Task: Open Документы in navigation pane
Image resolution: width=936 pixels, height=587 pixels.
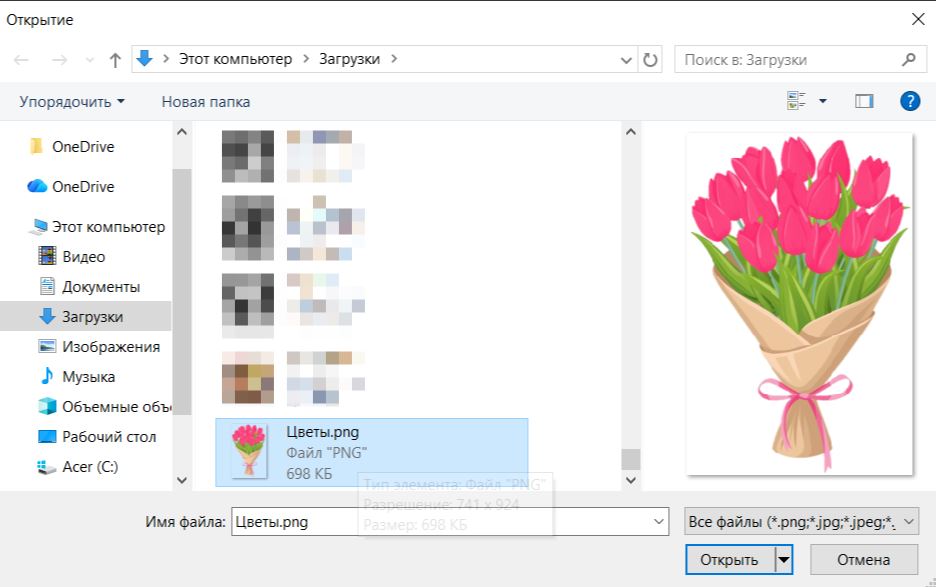Action: click(100, 287)
